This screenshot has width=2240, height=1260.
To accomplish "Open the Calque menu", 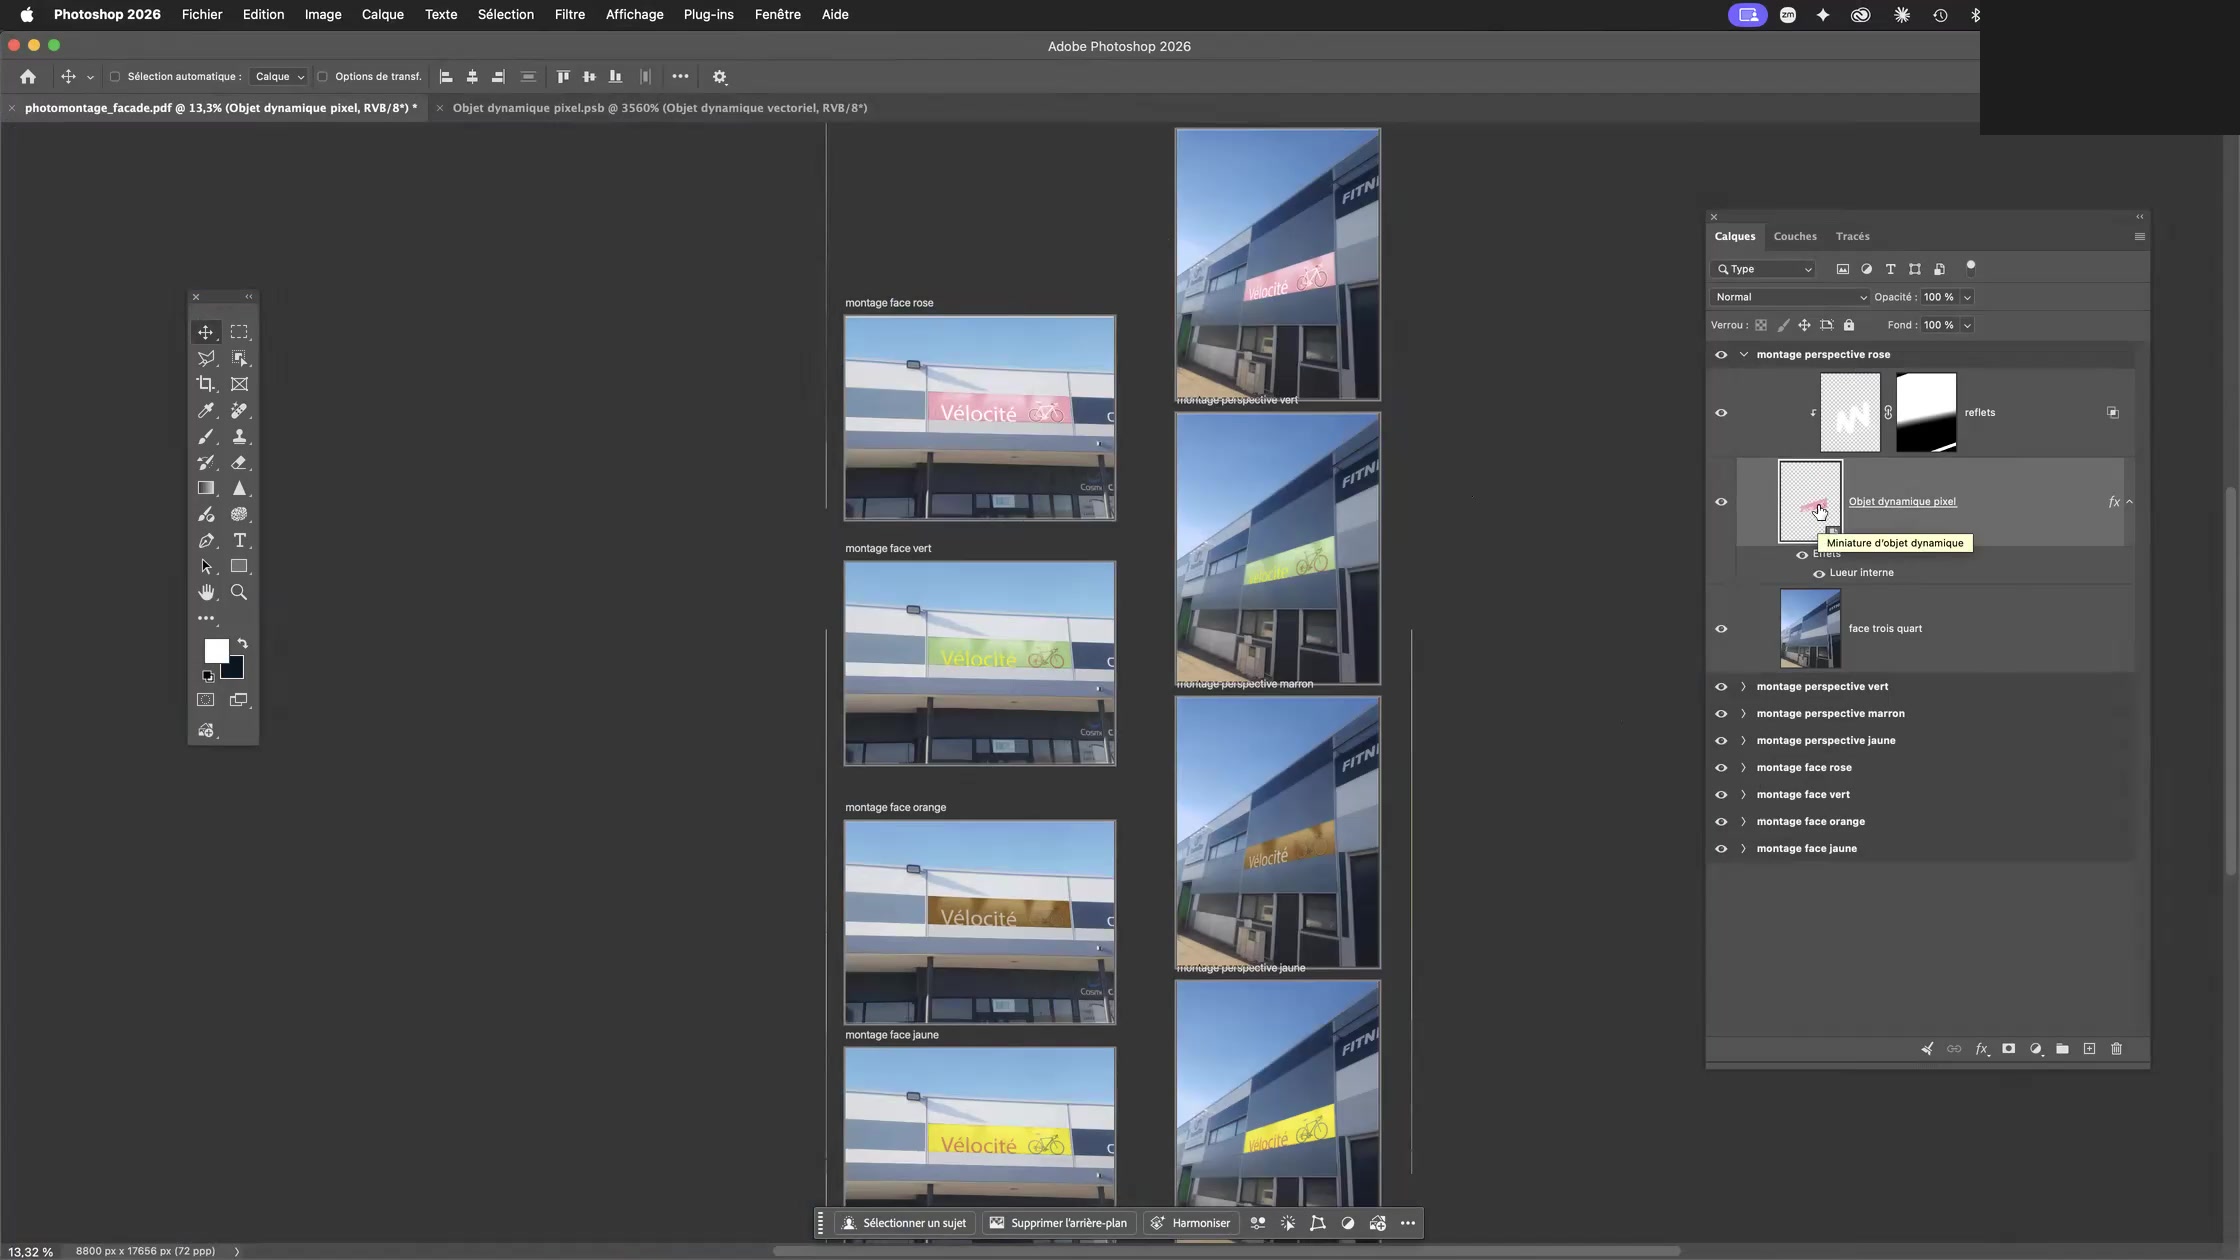I will point(383,15).
